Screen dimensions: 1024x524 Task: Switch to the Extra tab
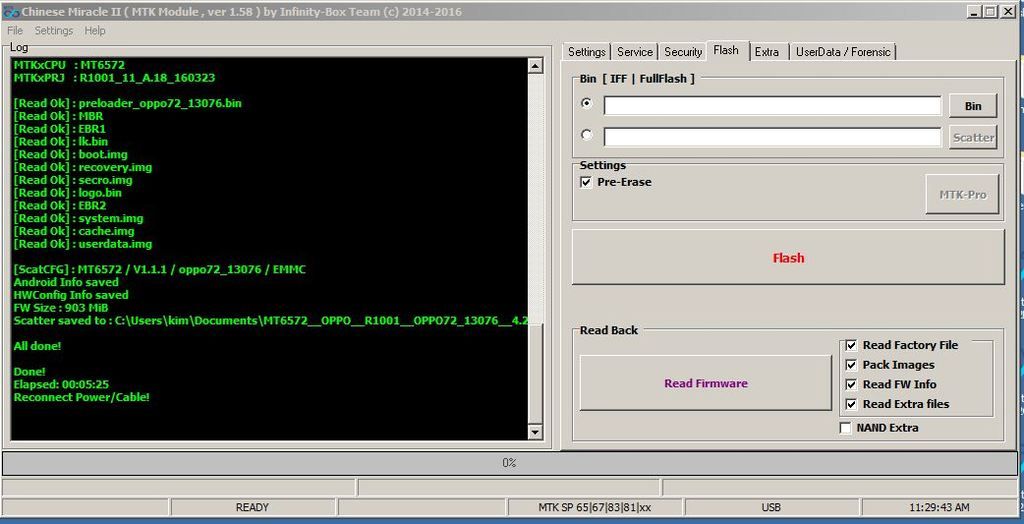tap(767, 52)
